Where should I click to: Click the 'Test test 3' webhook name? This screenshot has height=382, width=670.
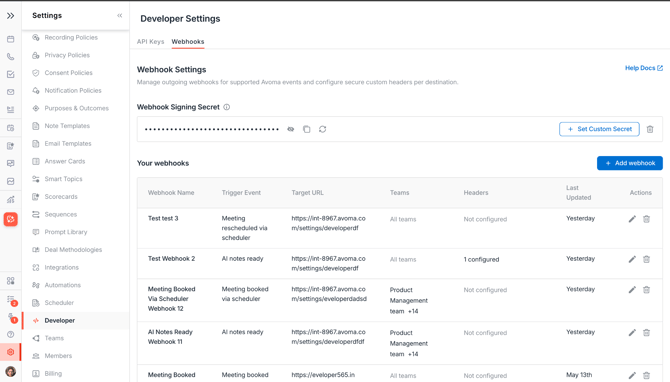[x=163, y=218]
